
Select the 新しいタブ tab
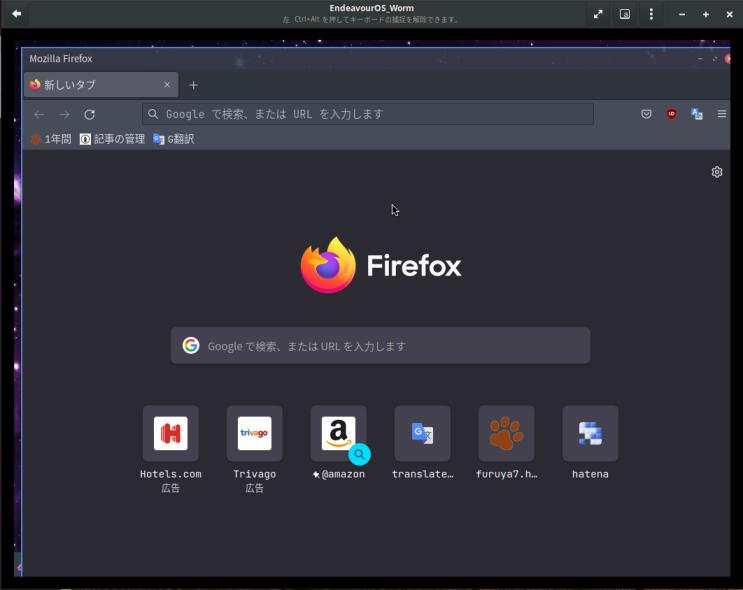(x=101, y=85)
